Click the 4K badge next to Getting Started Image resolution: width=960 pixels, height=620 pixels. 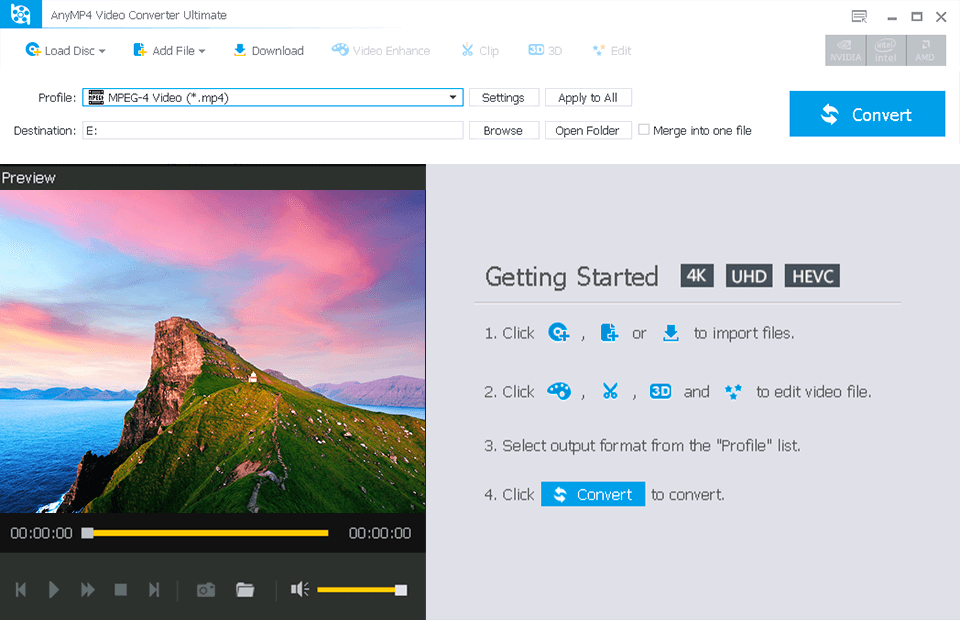coord(696,276)
